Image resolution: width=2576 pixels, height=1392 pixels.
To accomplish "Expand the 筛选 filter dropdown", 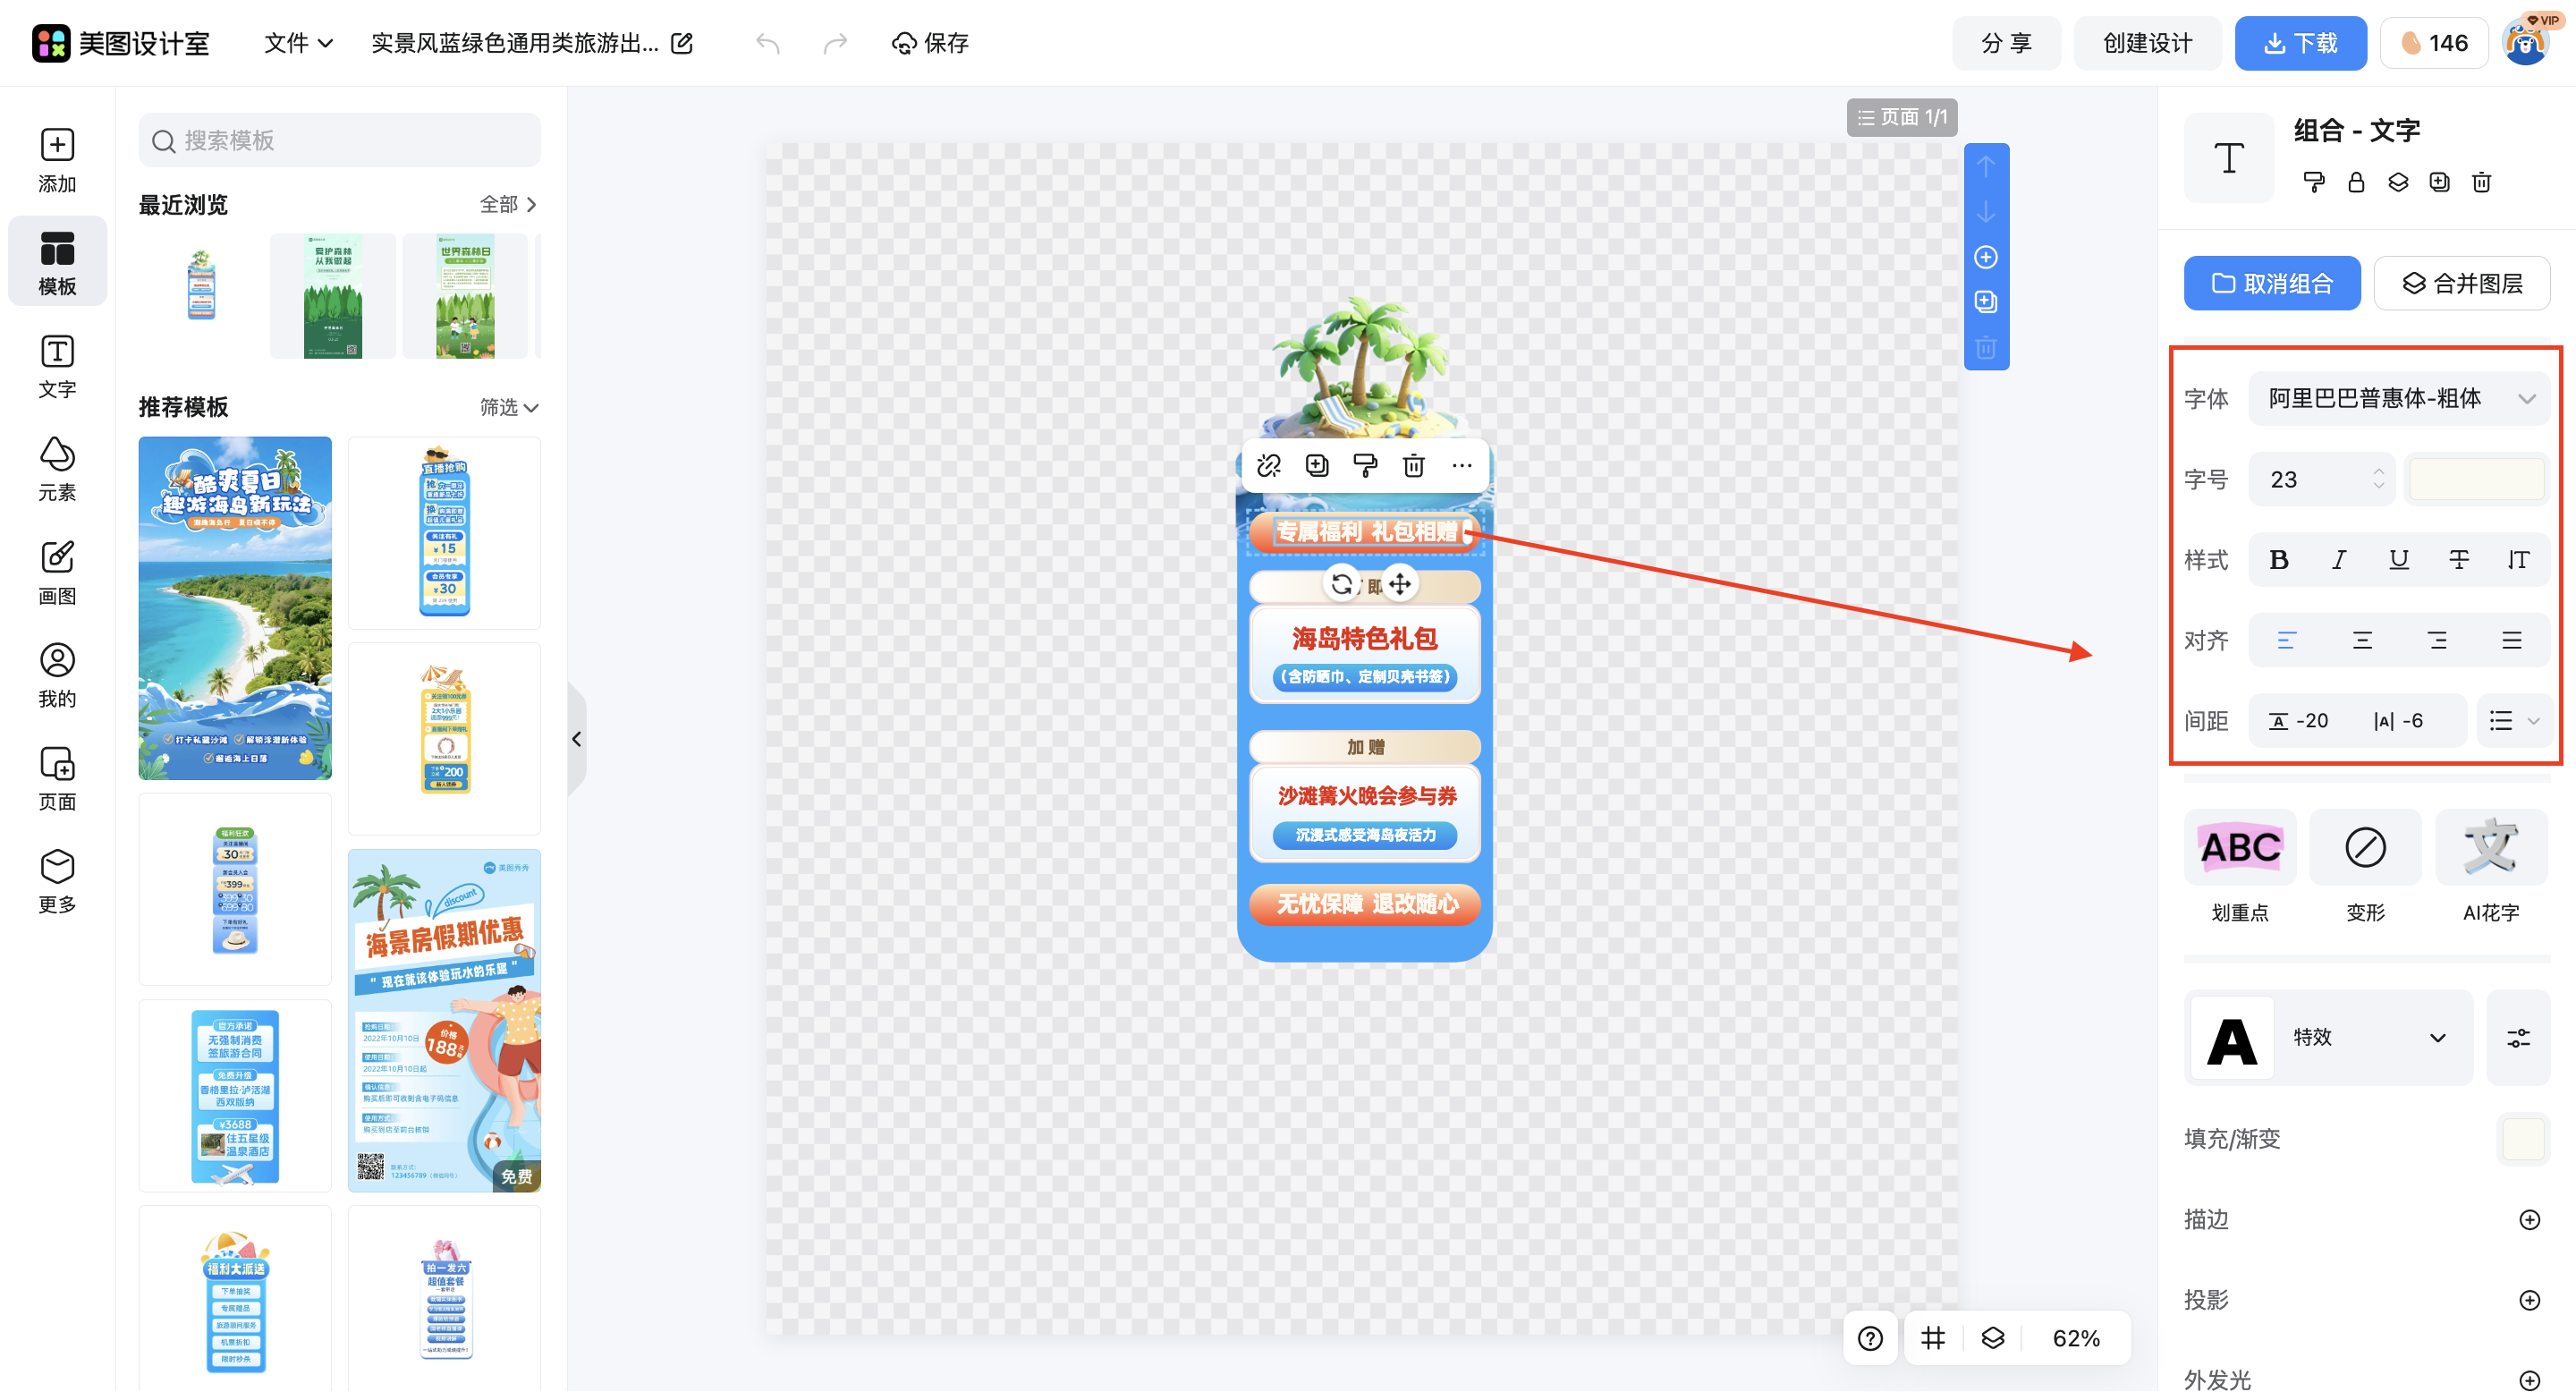I will pyautogui.click(x=508, y=407).
